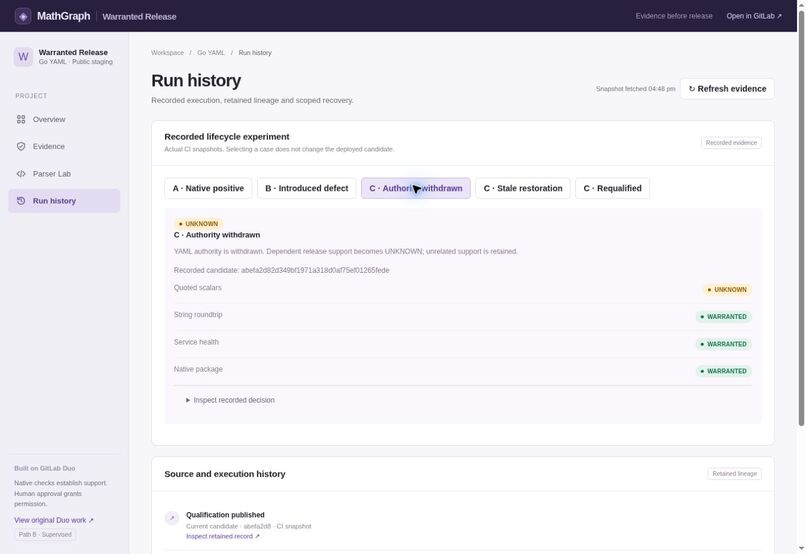Click WARRANTED badge on Native package row
The image size is (806, 554).
(x=724, y=371)
